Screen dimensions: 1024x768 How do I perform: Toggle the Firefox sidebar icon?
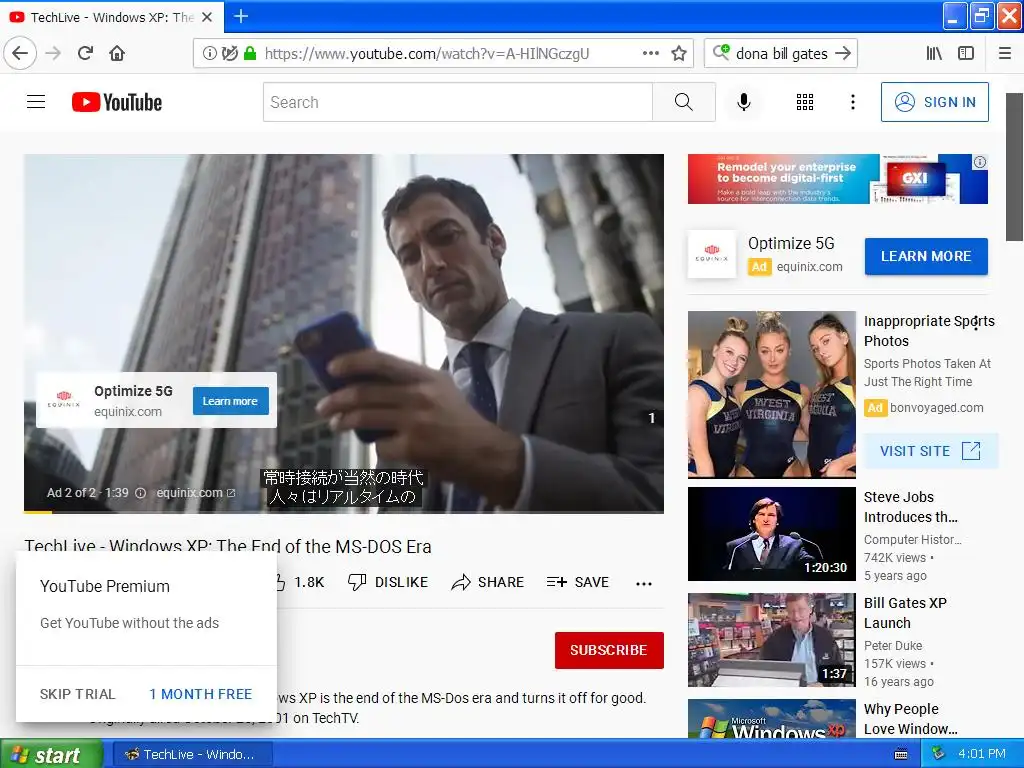click(x=966, y=53)
